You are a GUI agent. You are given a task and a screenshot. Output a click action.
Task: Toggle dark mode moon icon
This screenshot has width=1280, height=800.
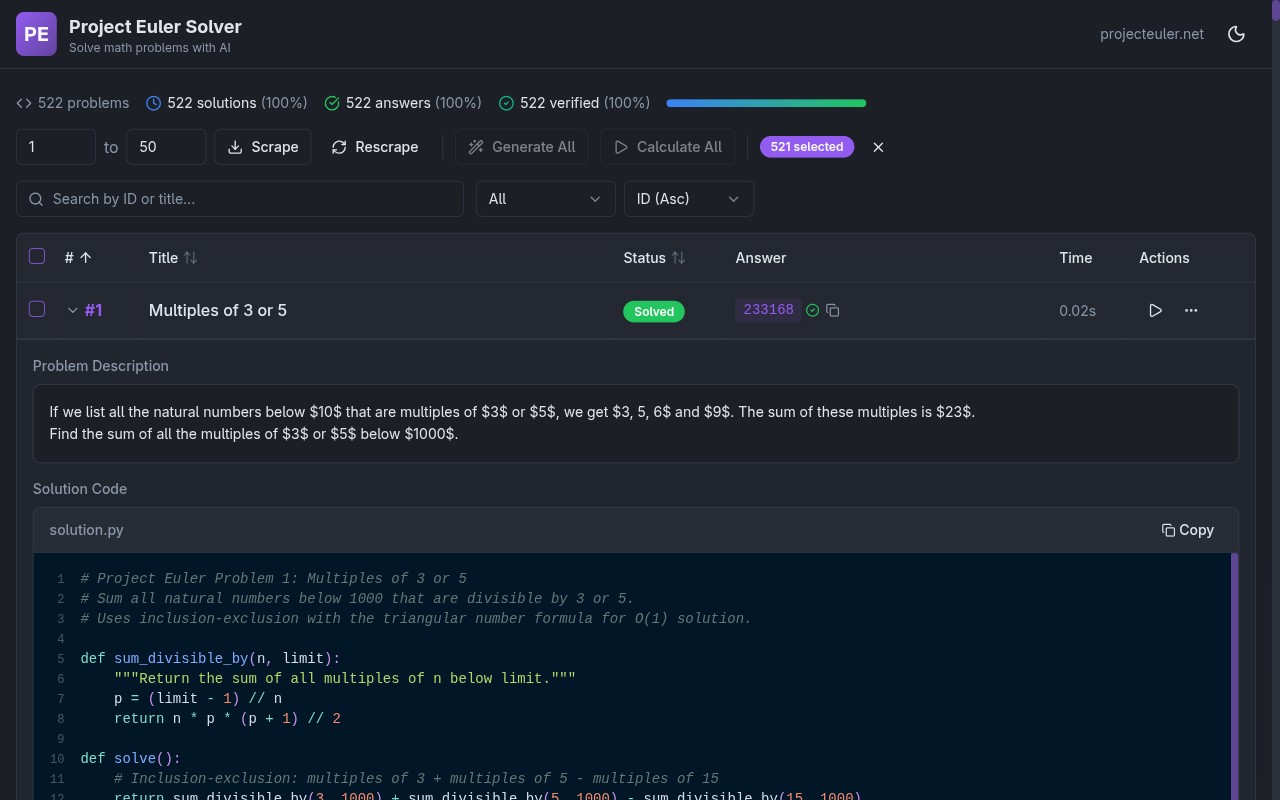1236,34
